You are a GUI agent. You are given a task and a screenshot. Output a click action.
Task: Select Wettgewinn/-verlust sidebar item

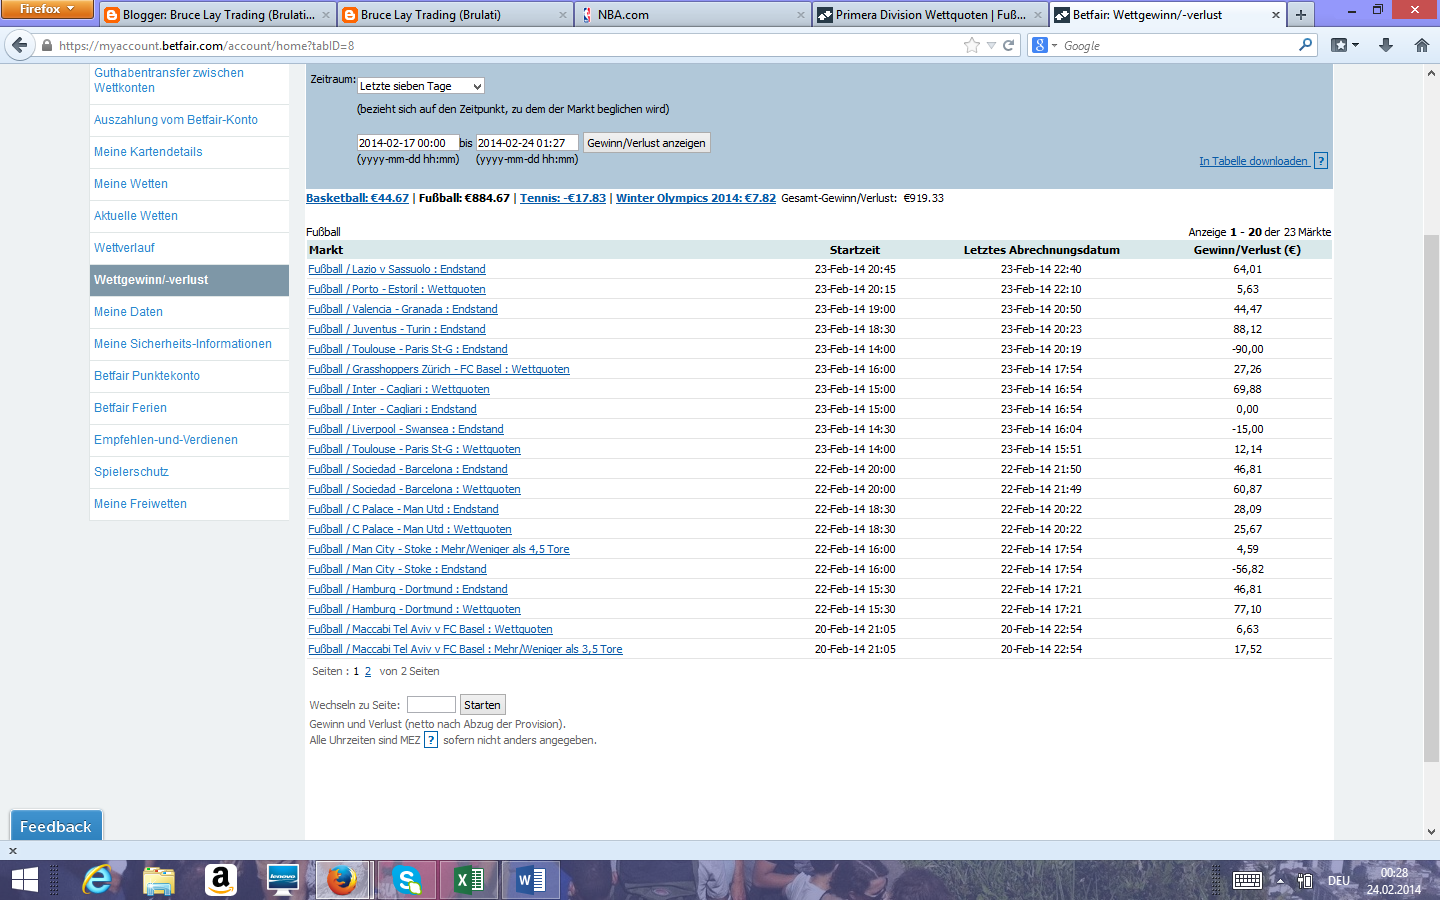click(x=189, y=280)
